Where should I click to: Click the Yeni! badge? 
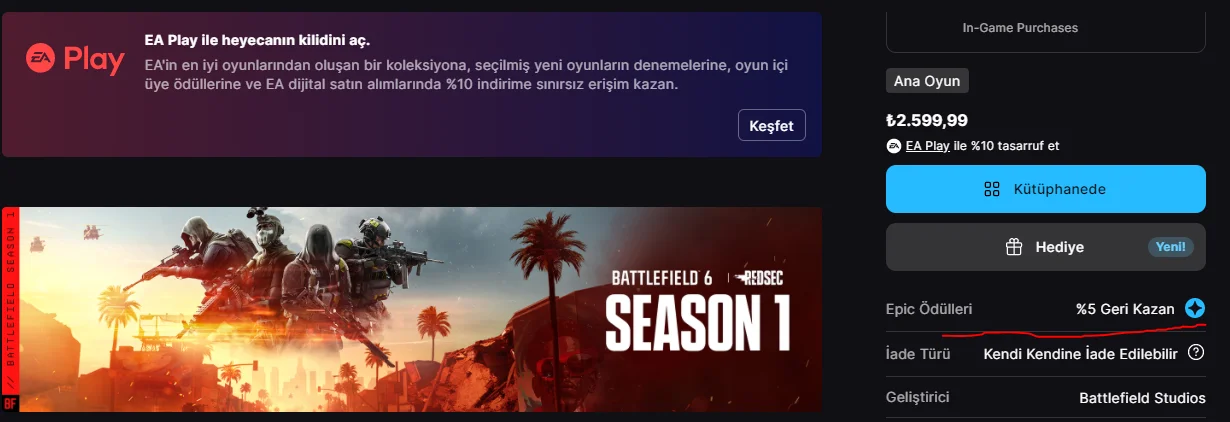[x=1170, y=247]
